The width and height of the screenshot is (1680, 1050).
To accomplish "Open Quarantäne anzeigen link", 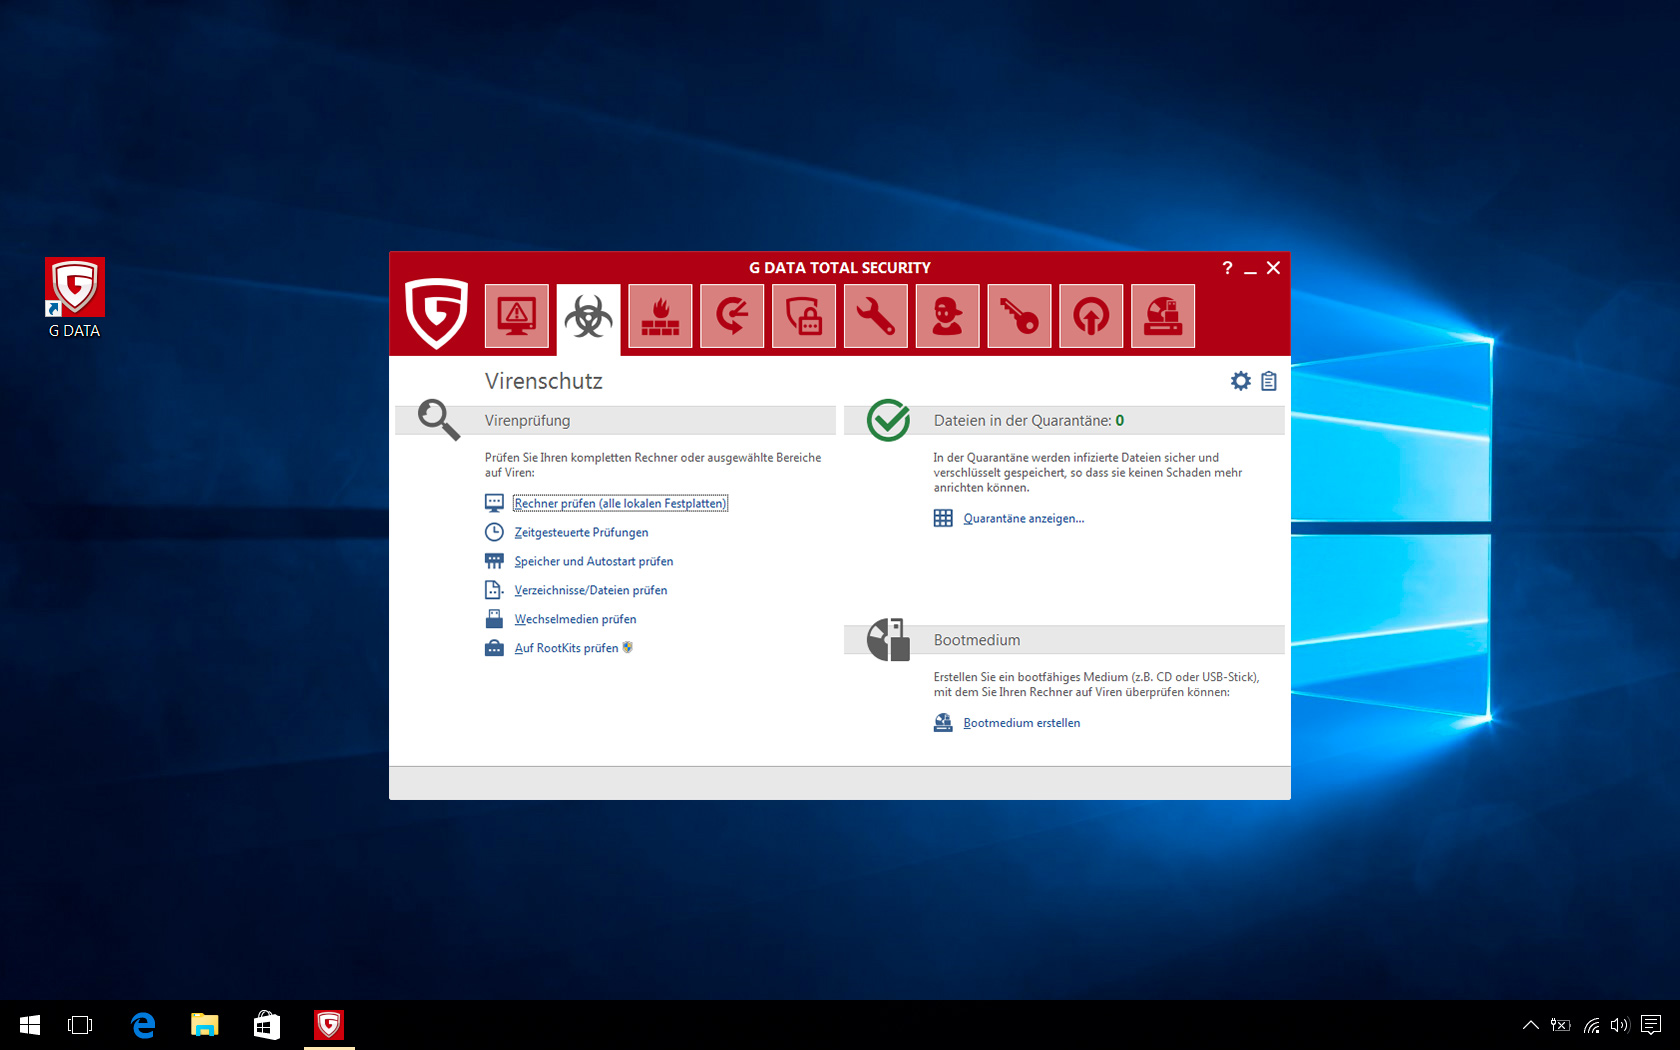I will (1024, 518).
